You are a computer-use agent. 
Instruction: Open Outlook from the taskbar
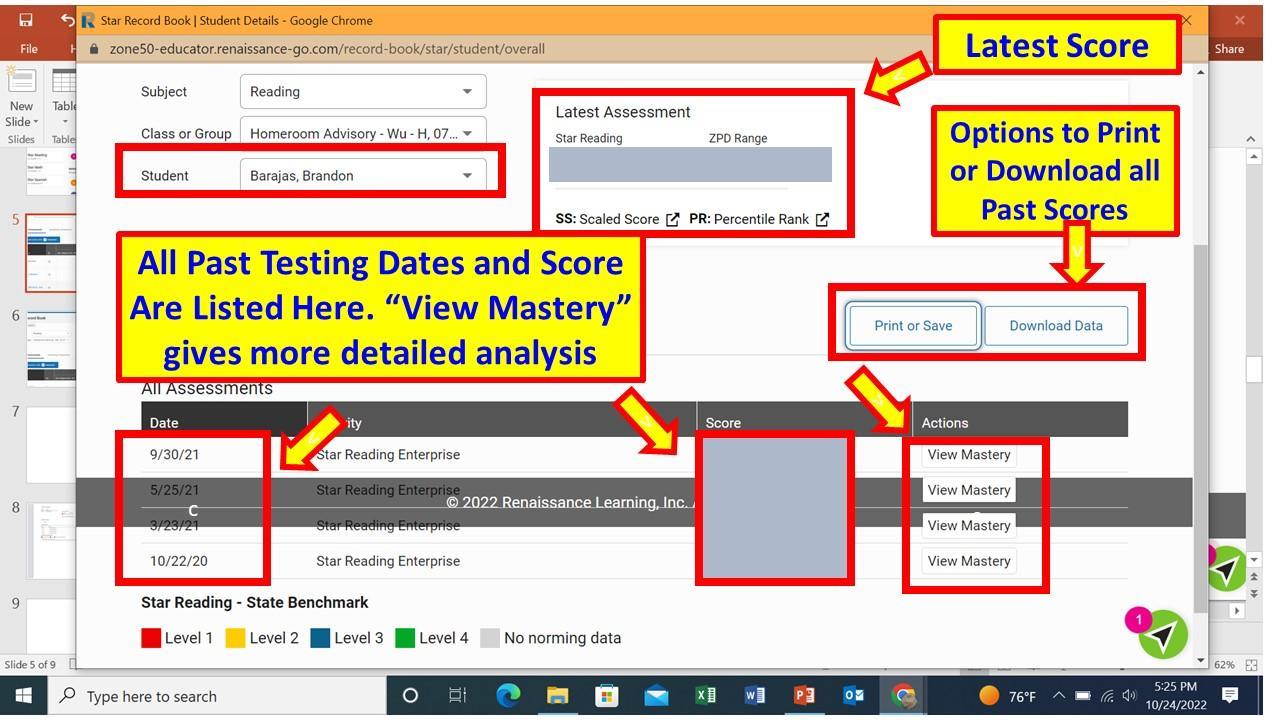(x=853, y=696)
